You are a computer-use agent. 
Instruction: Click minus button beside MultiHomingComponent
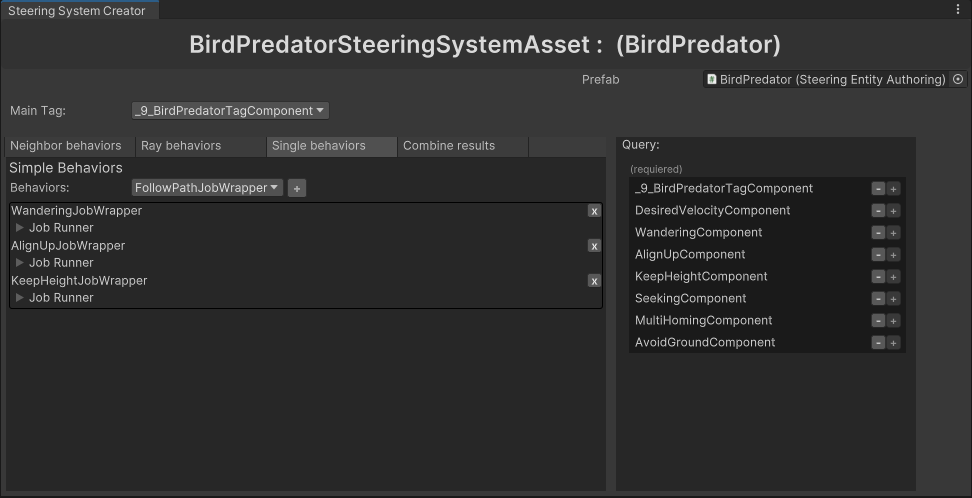[878, 321]
